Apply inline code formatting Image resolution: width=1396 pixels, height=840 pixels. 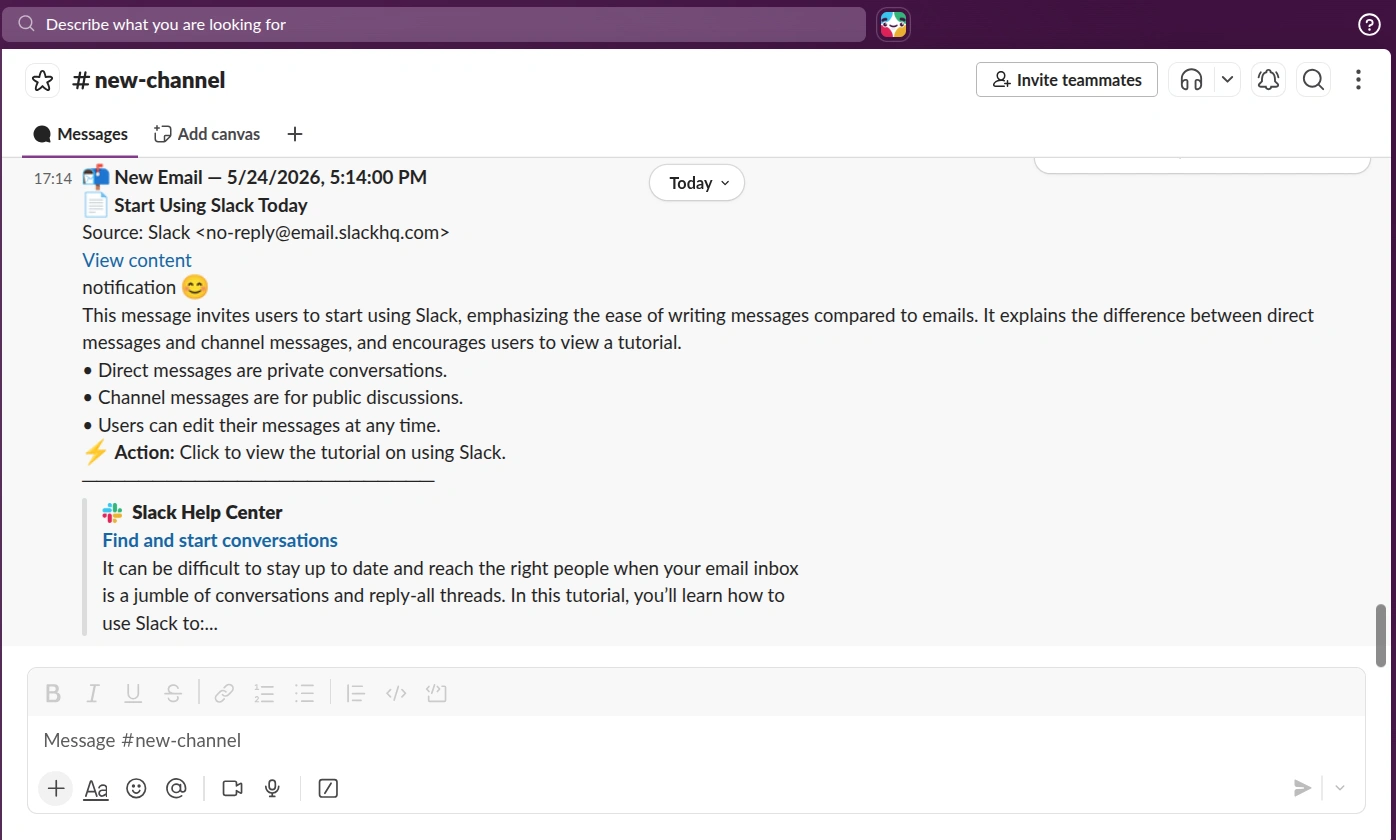396,692
